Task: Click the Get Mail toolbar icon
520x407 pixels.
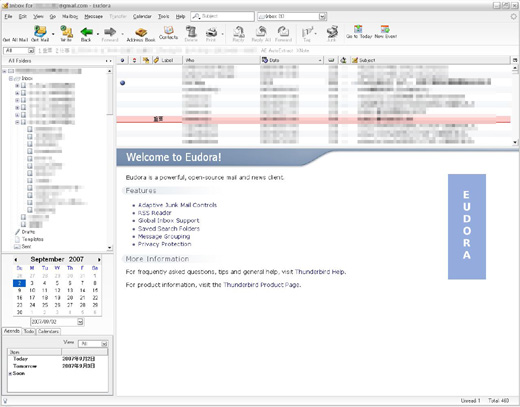Action: (40, 31)
